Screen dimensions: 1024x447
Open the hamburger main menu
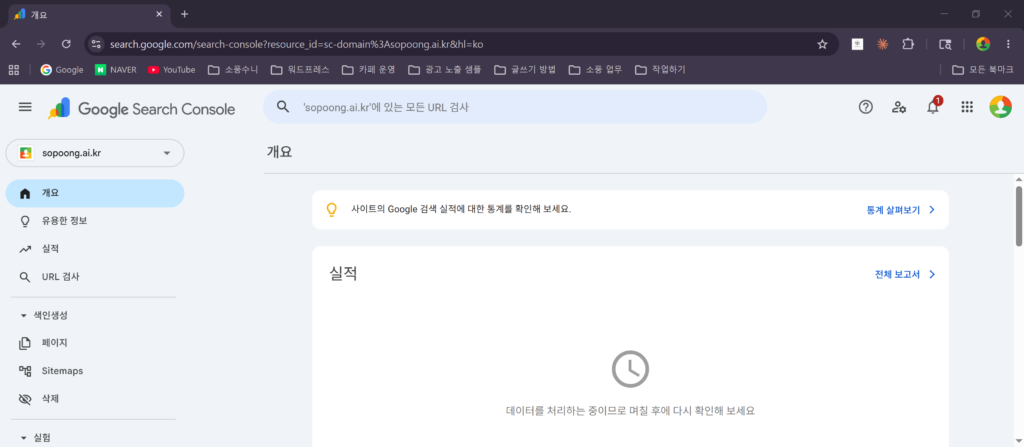(x=25, y=107)
